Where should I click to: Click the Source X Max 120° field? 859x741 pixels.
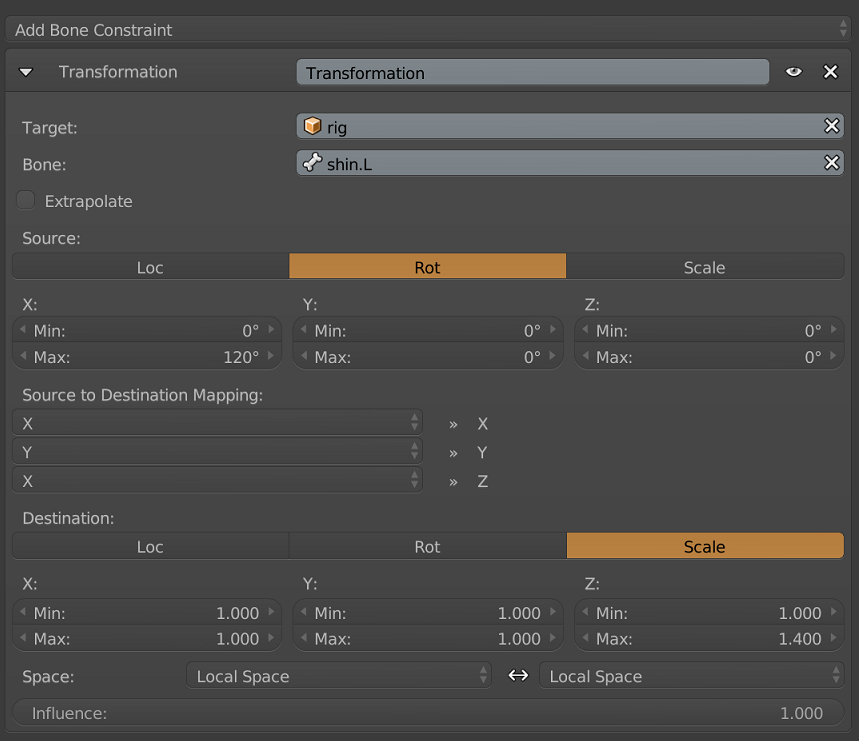(147, 357)
